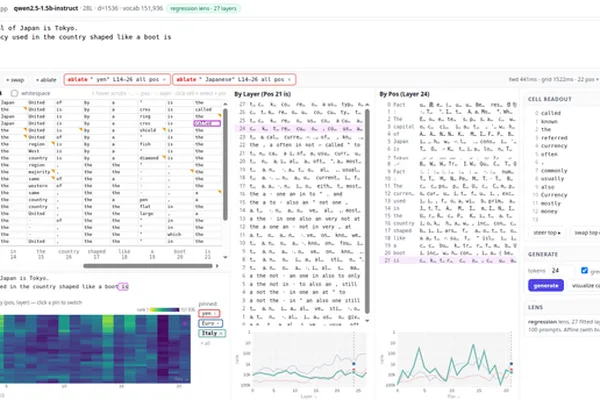Screen dimensions: 600x400
Task: Select the '21 is' row in By Pos
Action: [448, 261]
